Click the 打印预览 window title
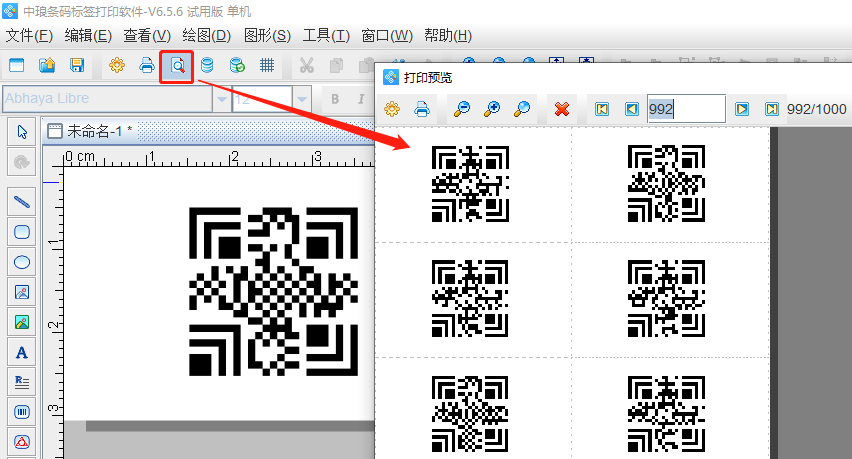This screenshot has width=852, height=459. (x=428, y=78)
